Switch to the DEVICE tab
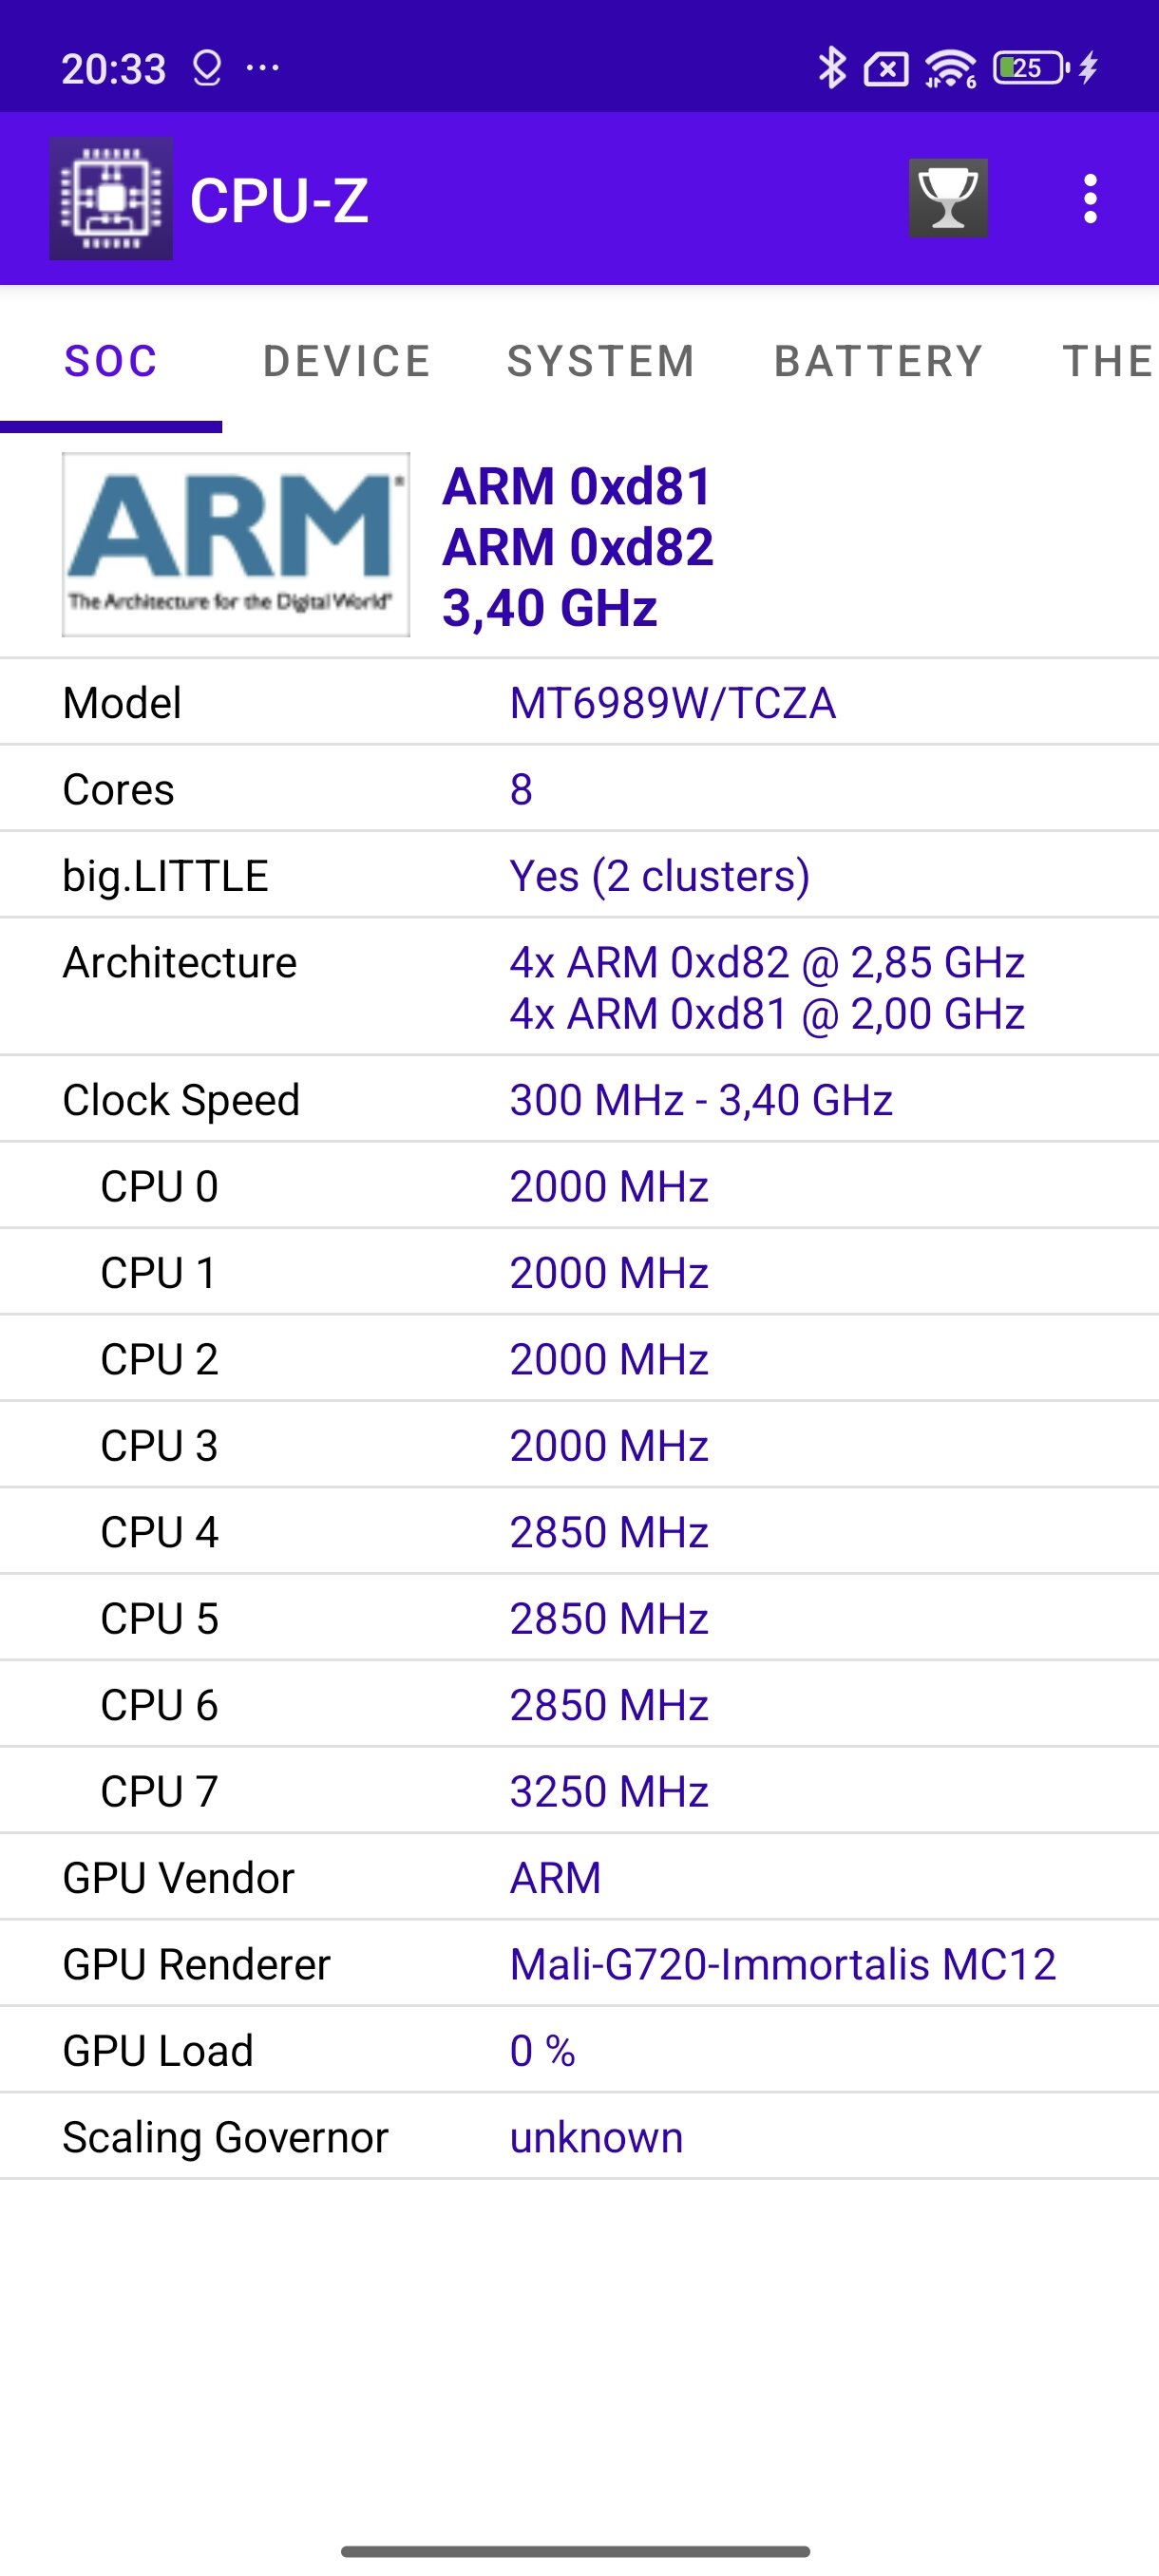Image resolution: width=1159 pixels, height=2576 pixels. 347,361
